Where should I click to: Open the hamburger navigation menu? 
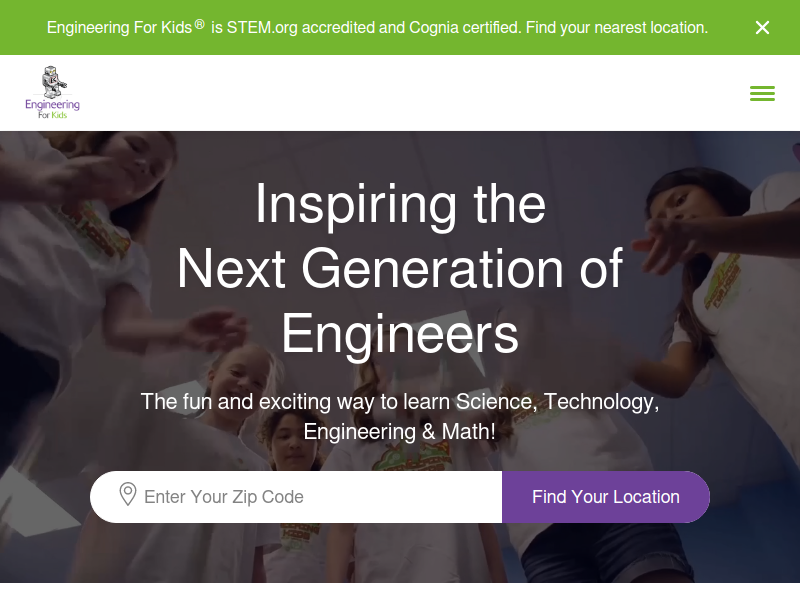tap(762, 93)
